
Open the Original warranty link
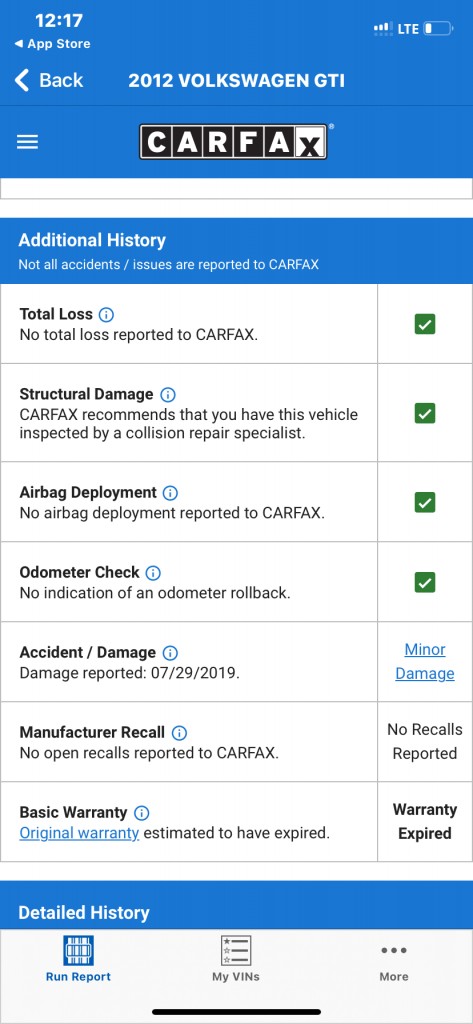[79, 833]
